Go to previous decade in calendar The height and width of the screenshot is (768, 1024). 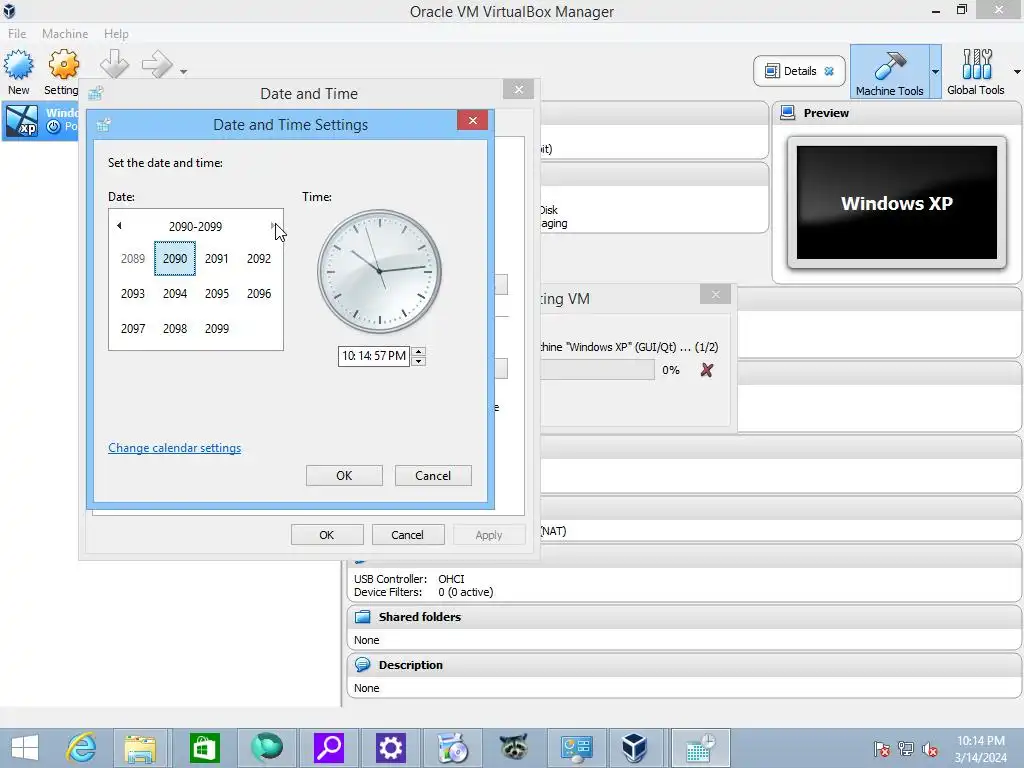(119, 226)
